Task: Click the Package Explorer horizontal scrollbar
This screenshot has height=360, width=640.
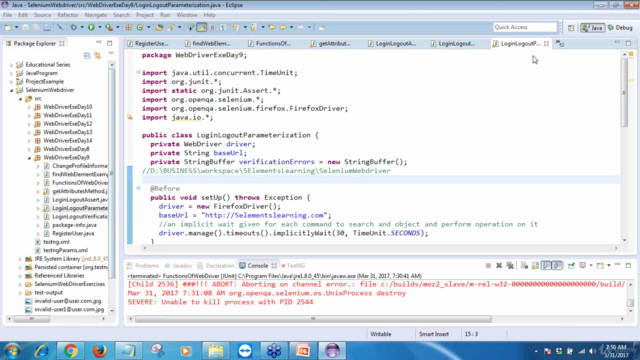Action: [56, 319]
